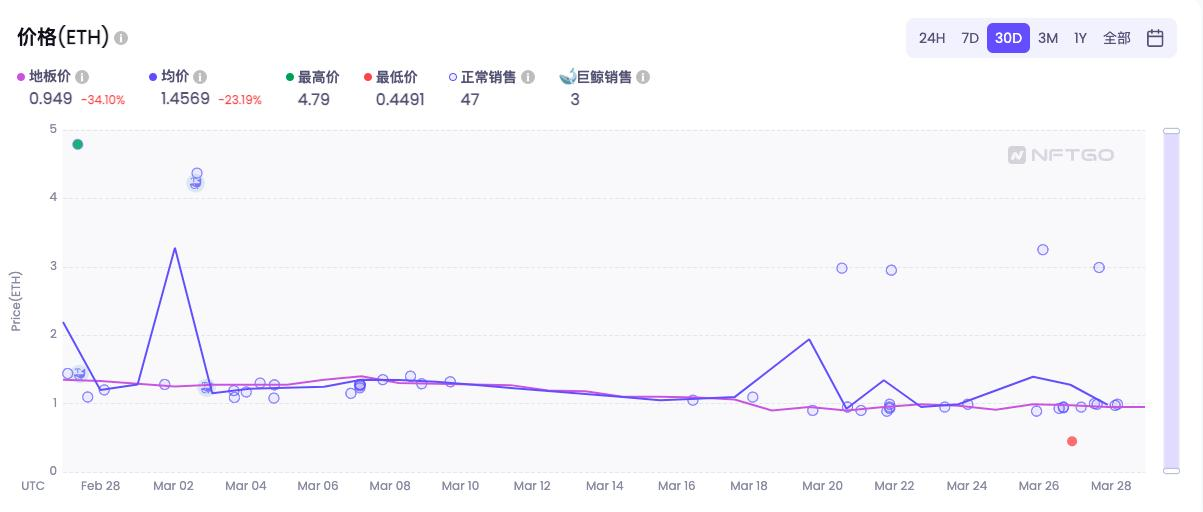Switch to the 1Y time range

1080,38
